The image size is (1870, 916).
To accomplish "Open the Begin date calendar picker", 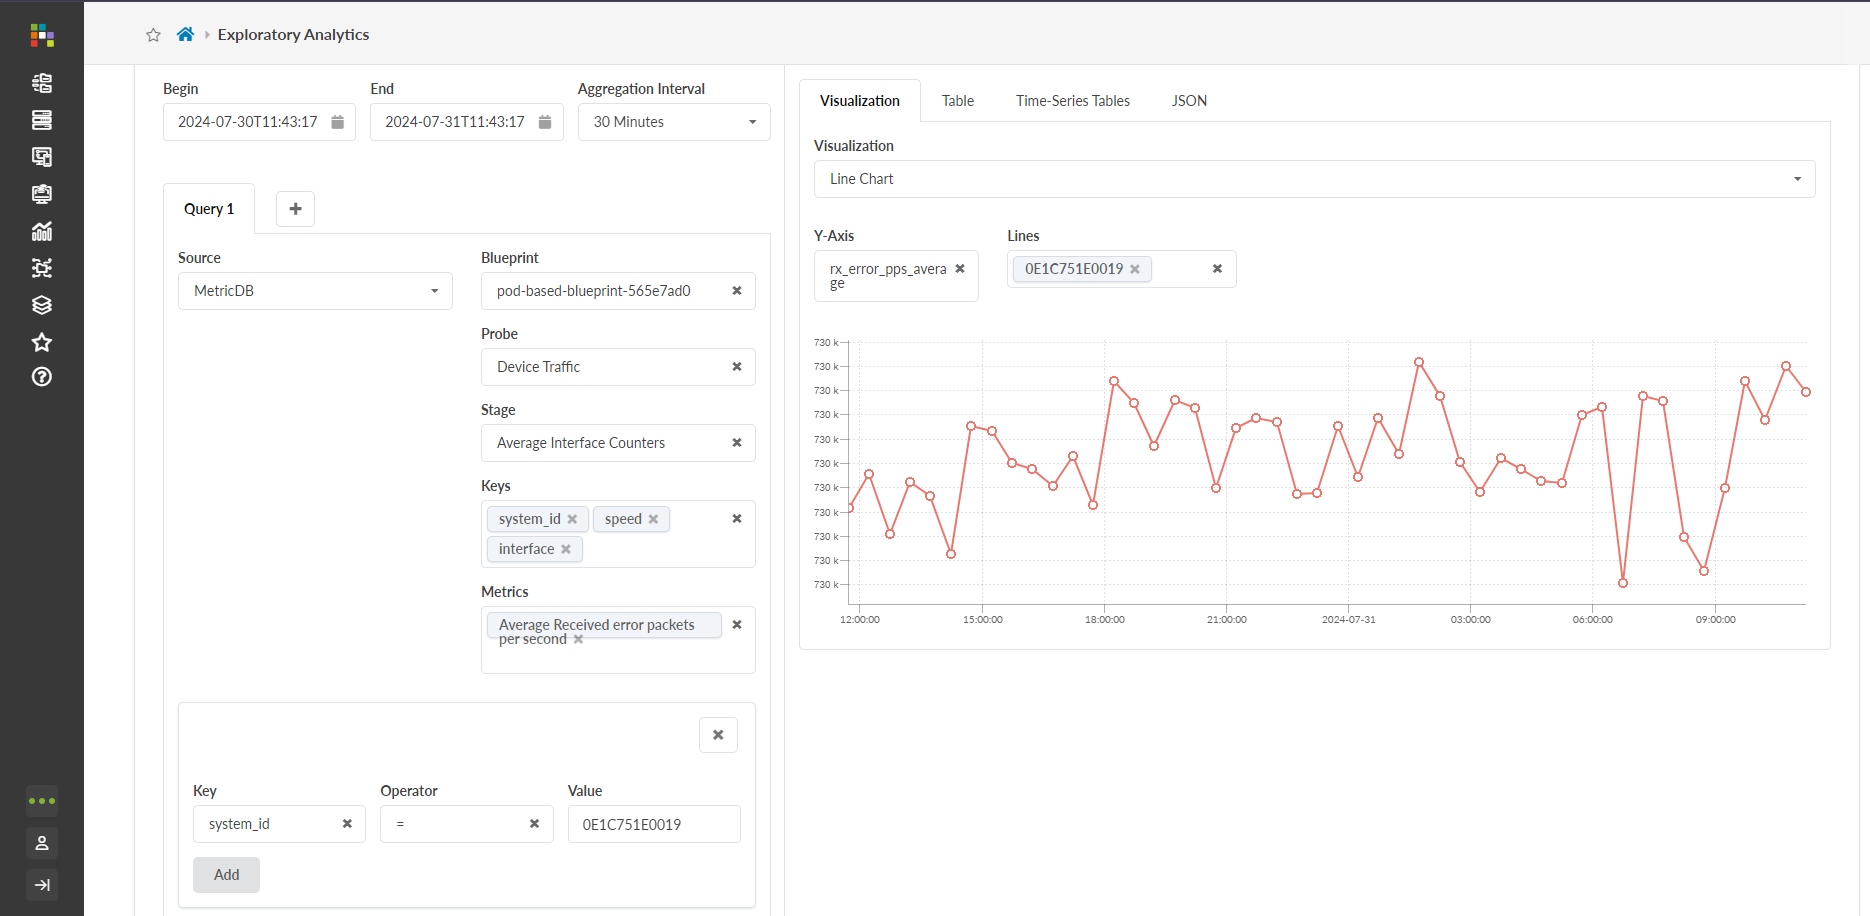I will (338, 122).
